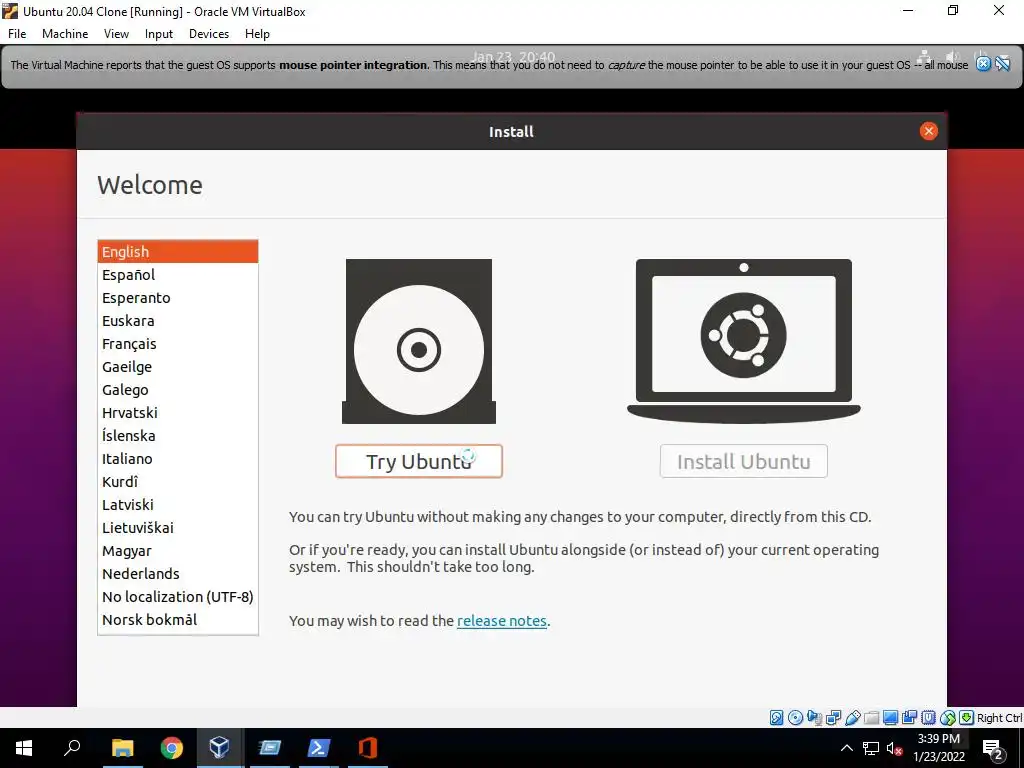The image size is (1024, 768).
Task: Open the release notes link
Action: (x=502, y=620)
